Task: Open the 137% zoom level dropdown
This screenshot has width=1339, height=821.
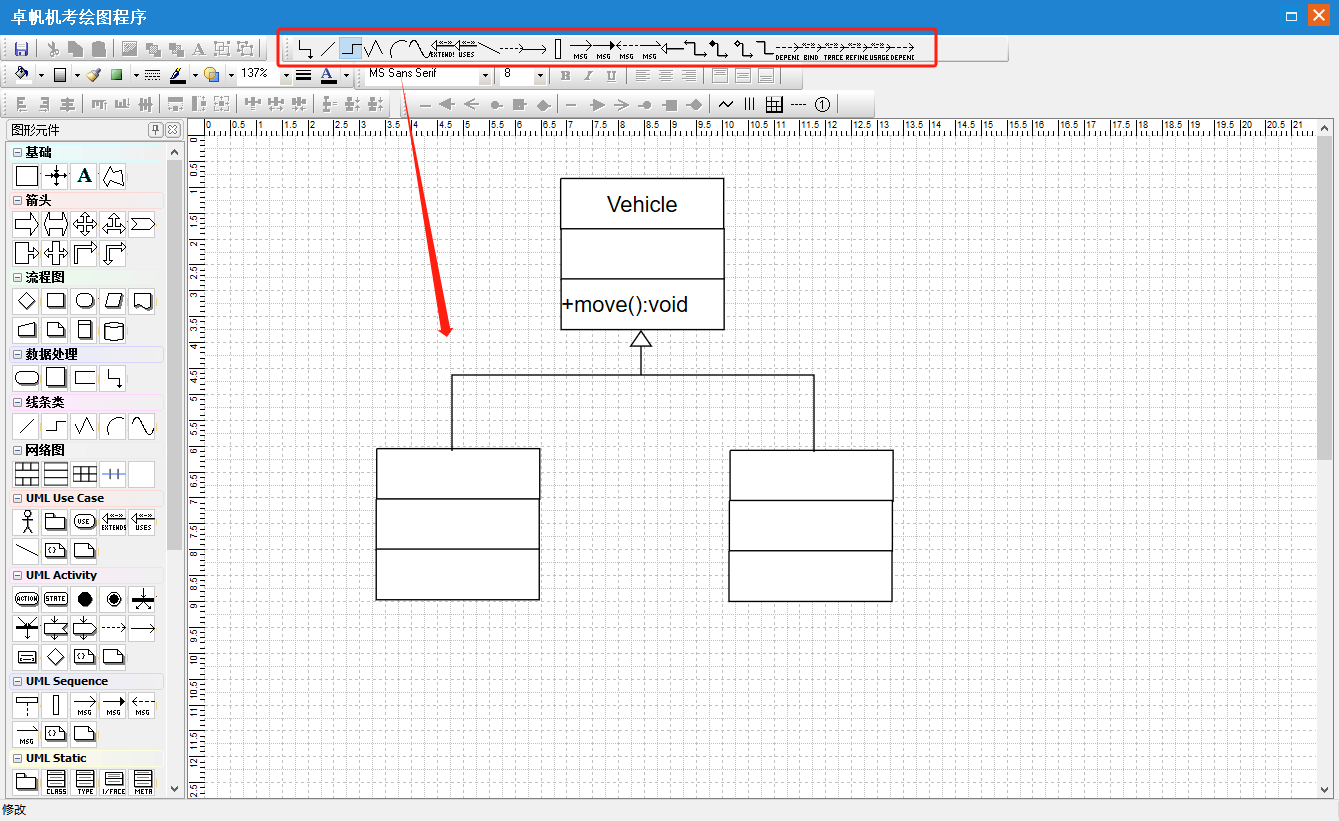Action: point(285,75)
